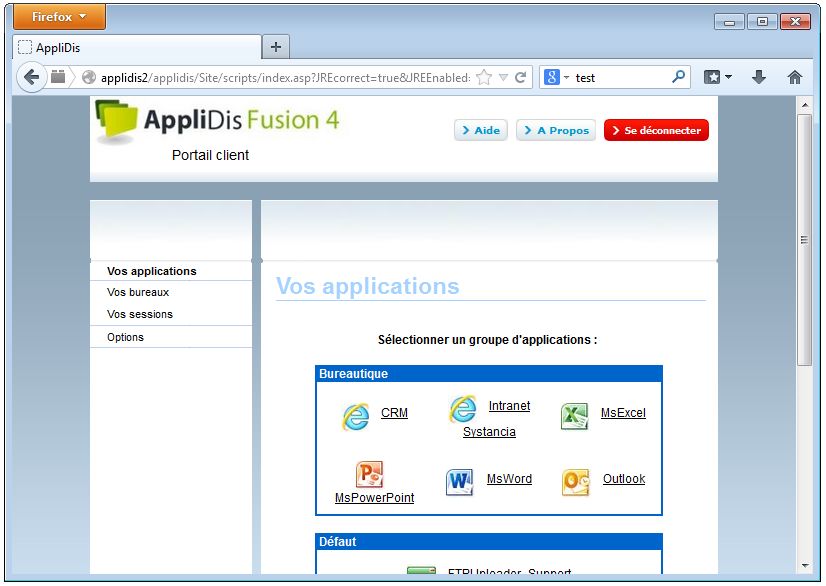This screenshot has width=826, height=586.
Task: Open the Intranet Systancia application icon
Action: click(462, 409)
